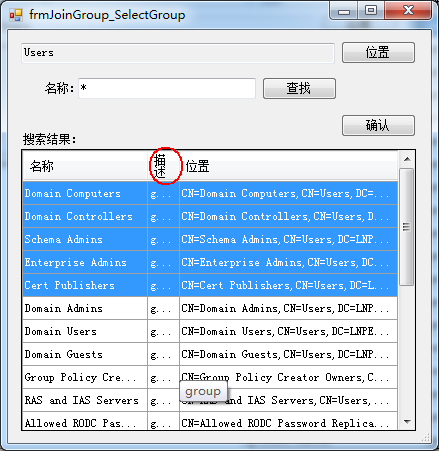439x451 pixels.
Task: Focus the 名称 input field containing asterisk
Action: (x=167, y=88)
